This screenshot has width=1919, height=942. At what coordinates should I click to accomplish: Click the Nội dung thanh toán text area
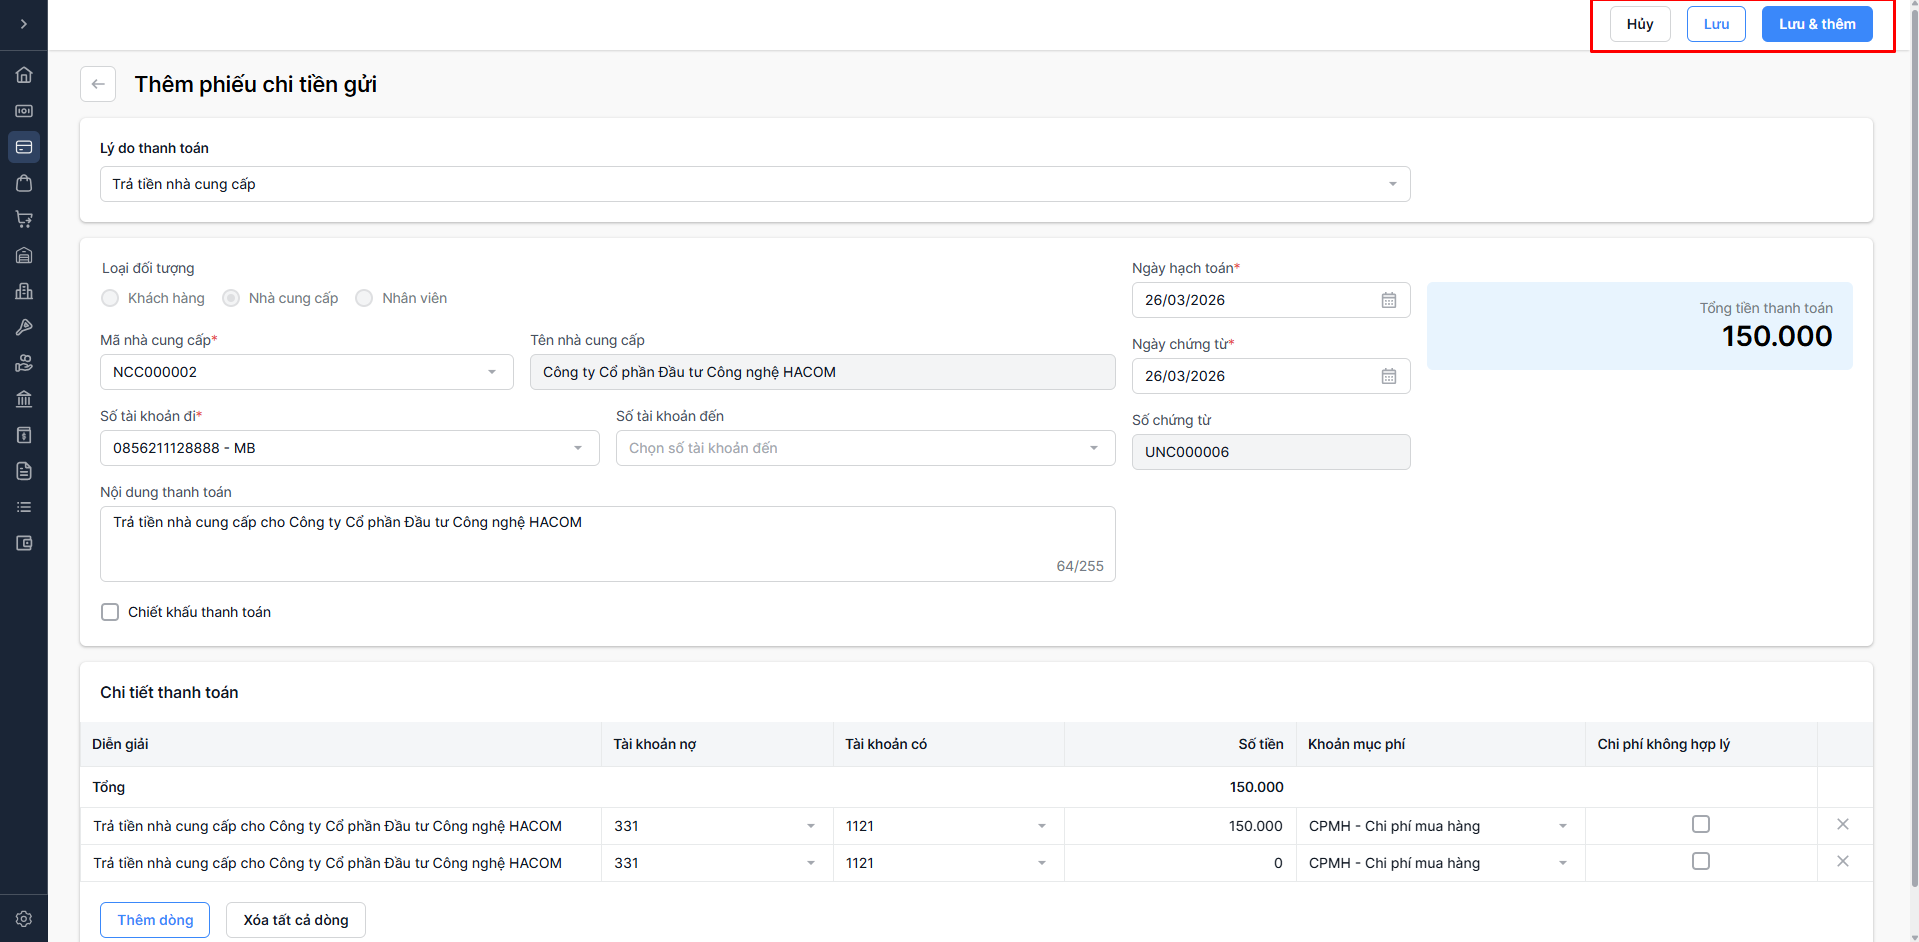pos(607,543)
